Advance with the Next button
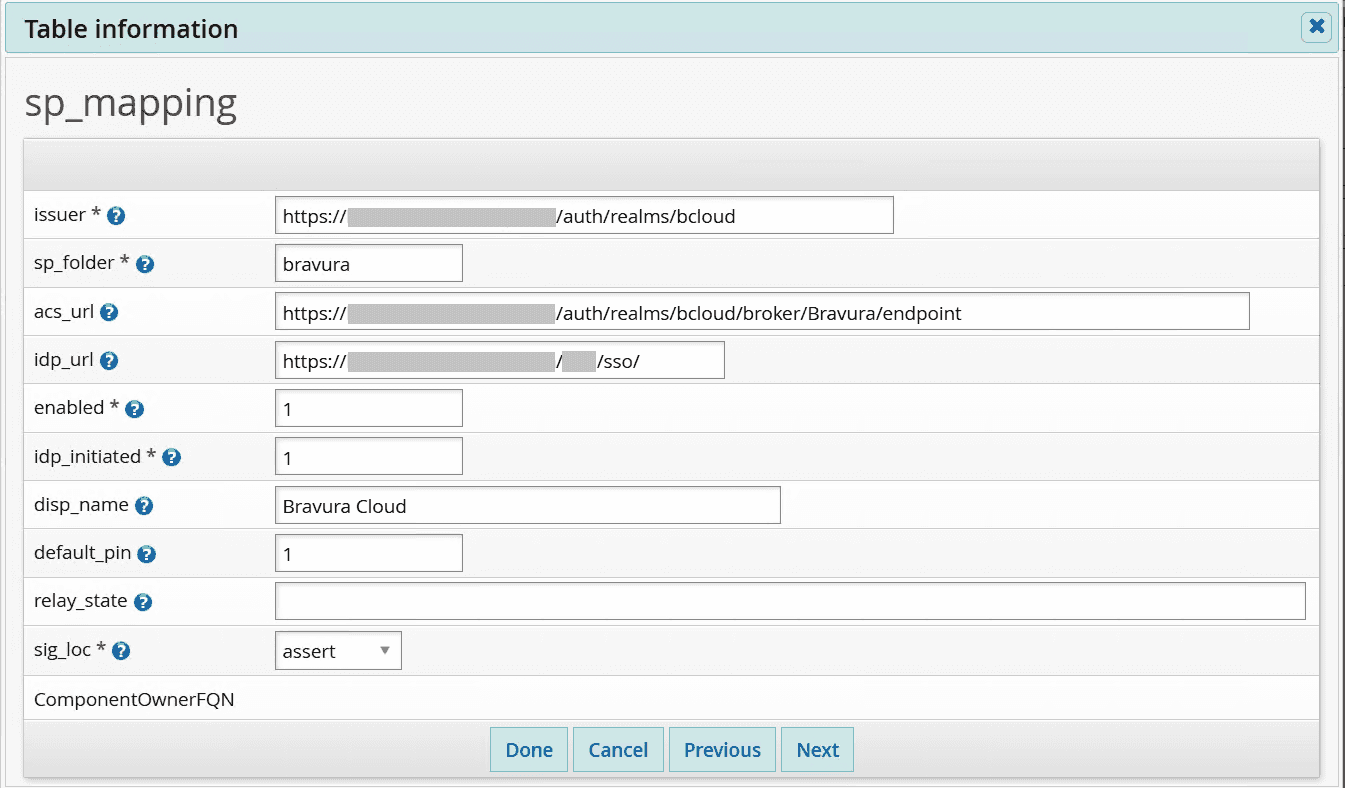 [817, 750]
